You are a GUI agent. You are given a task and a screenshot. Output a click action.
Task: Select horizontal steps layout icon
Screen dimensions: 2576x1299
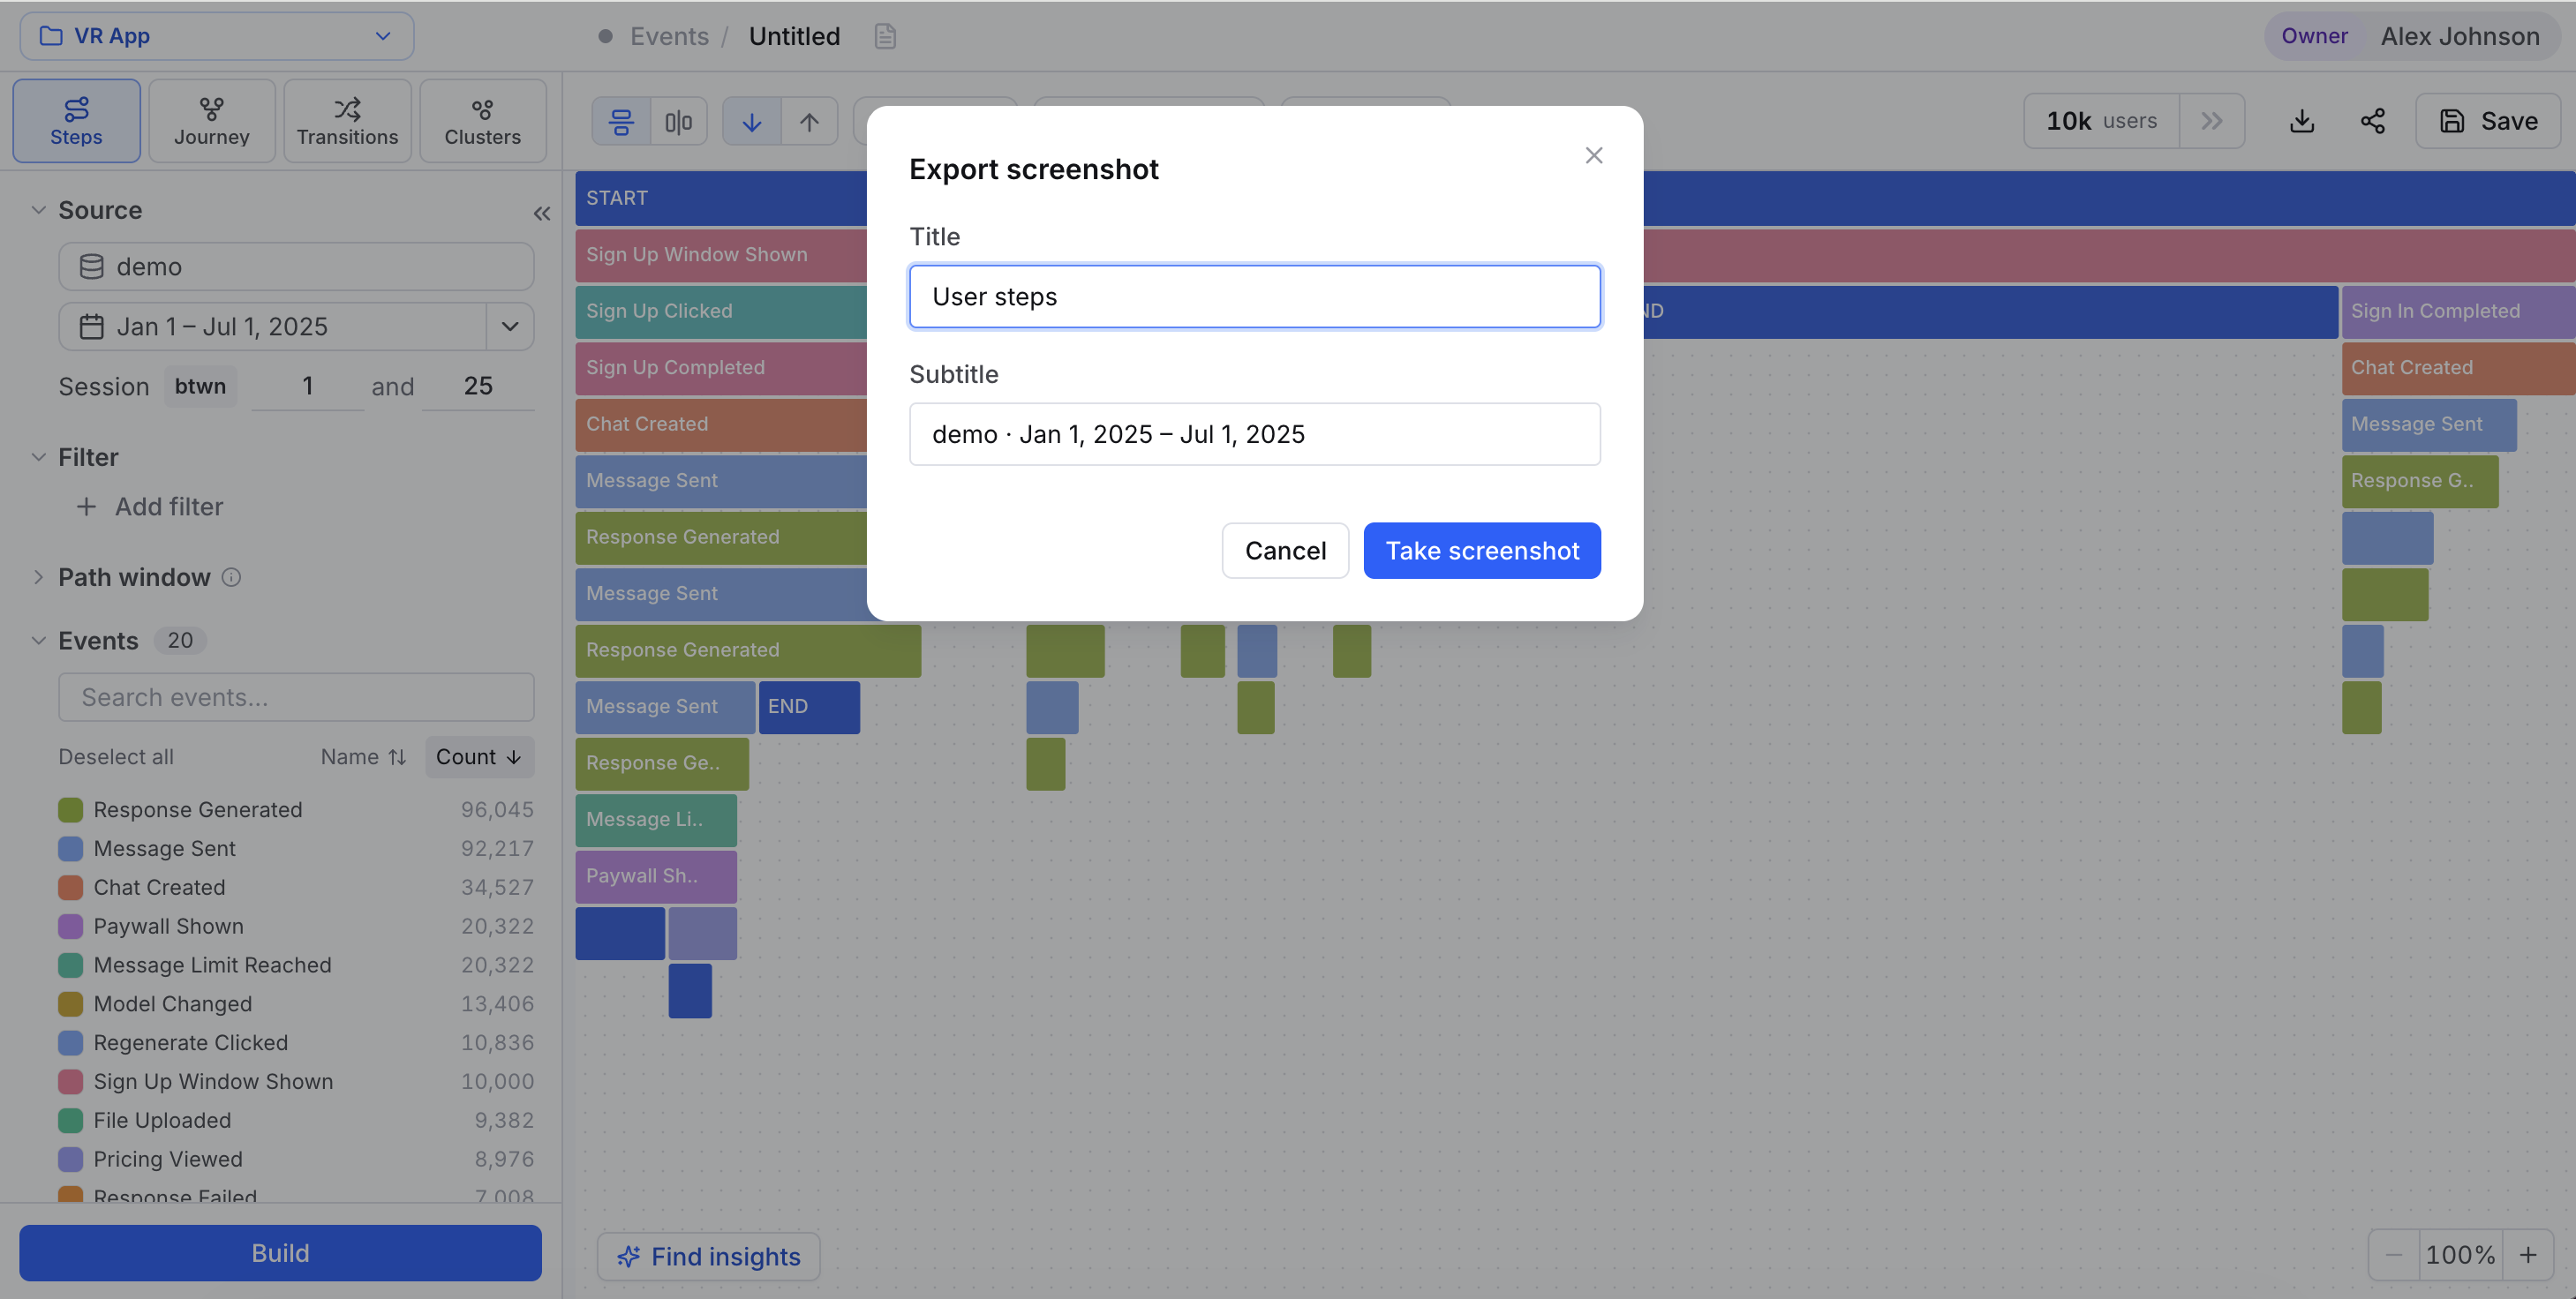pos(621,122)
